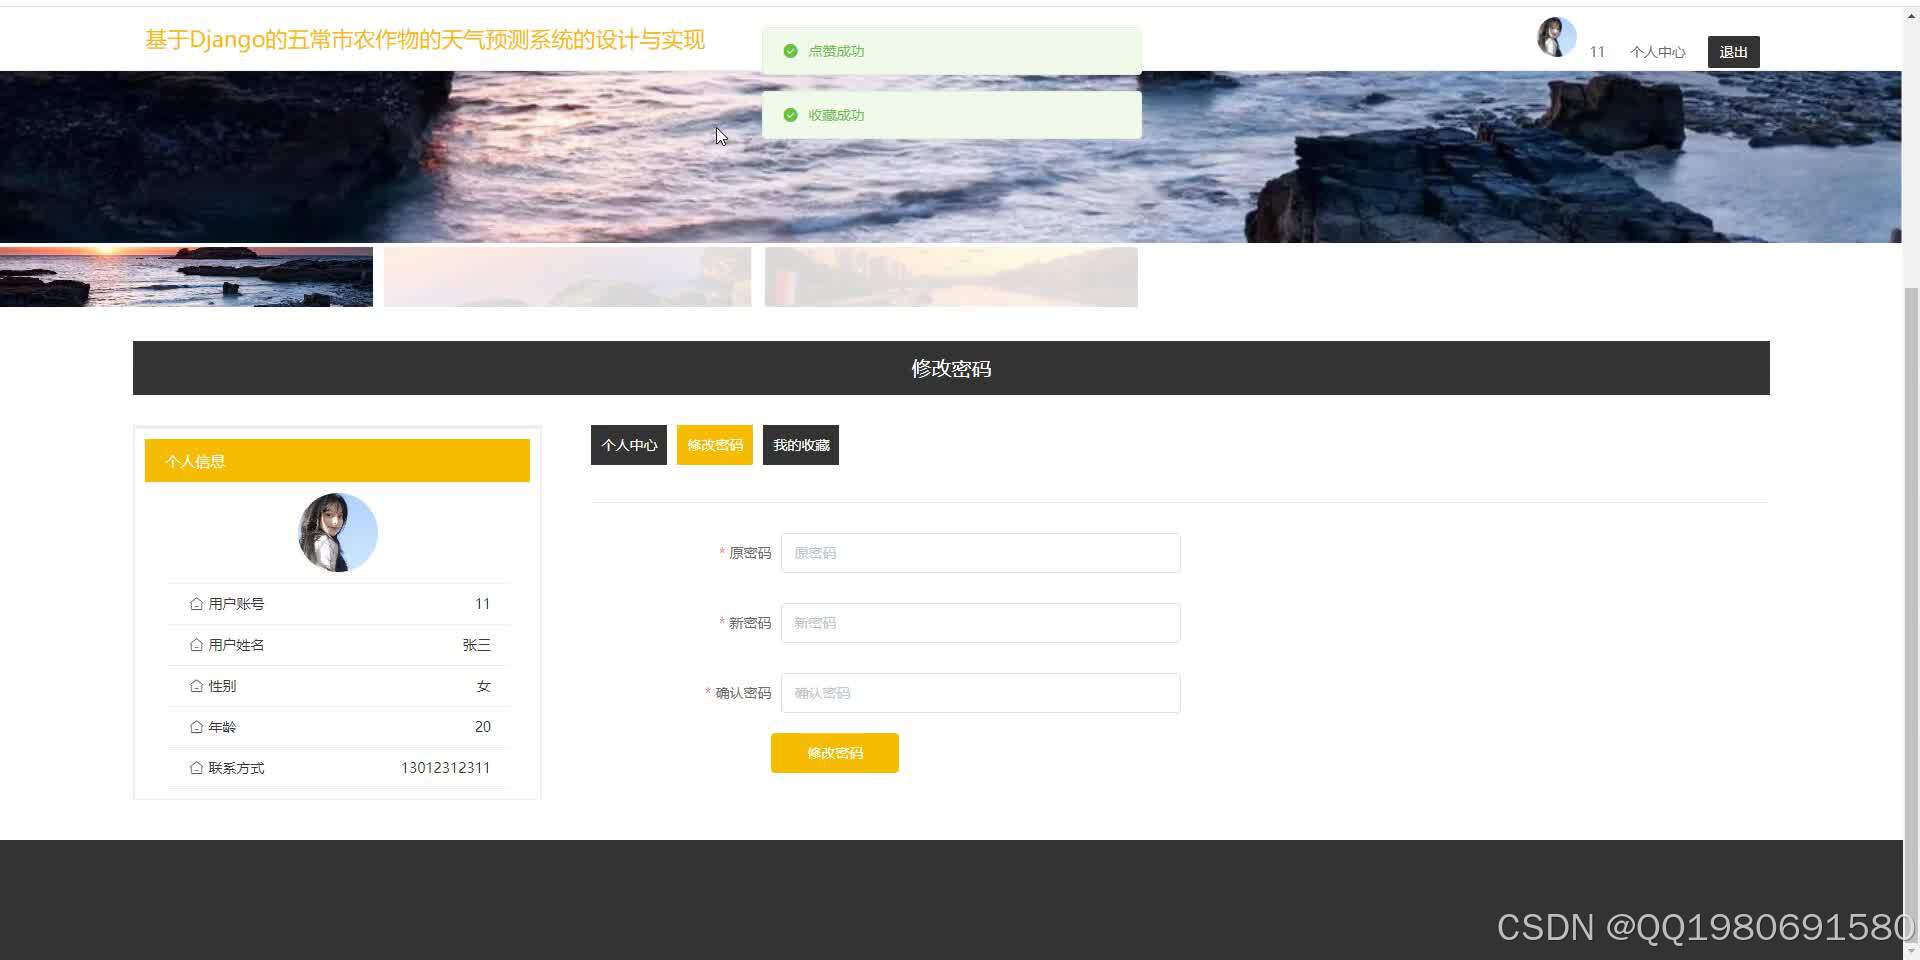The width and height of the screenshot is (1920, 960).
Task: Click the 收藏成功 notification text
Action: 836,115
